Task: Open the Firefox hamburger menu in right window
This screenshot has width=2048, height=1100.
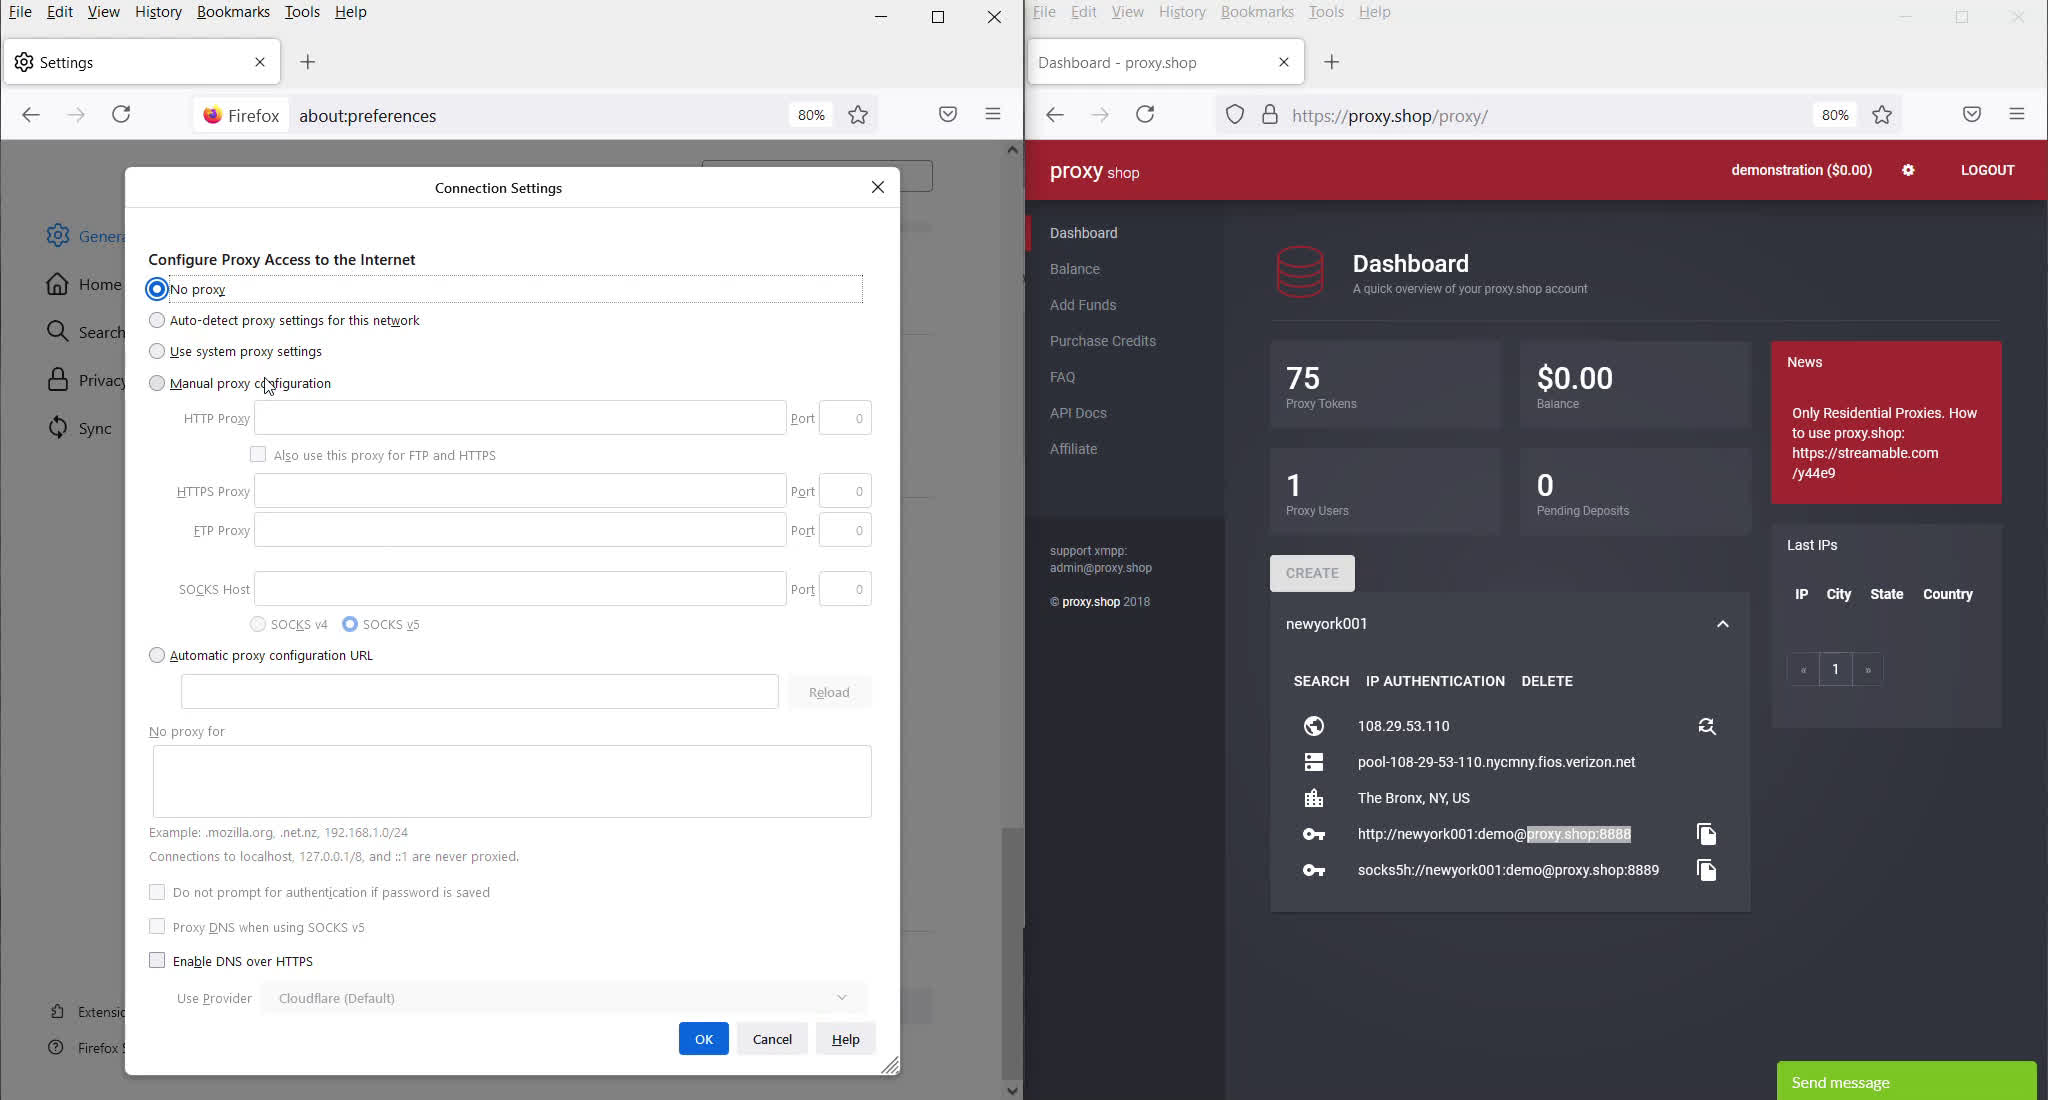Action: 2016,115
